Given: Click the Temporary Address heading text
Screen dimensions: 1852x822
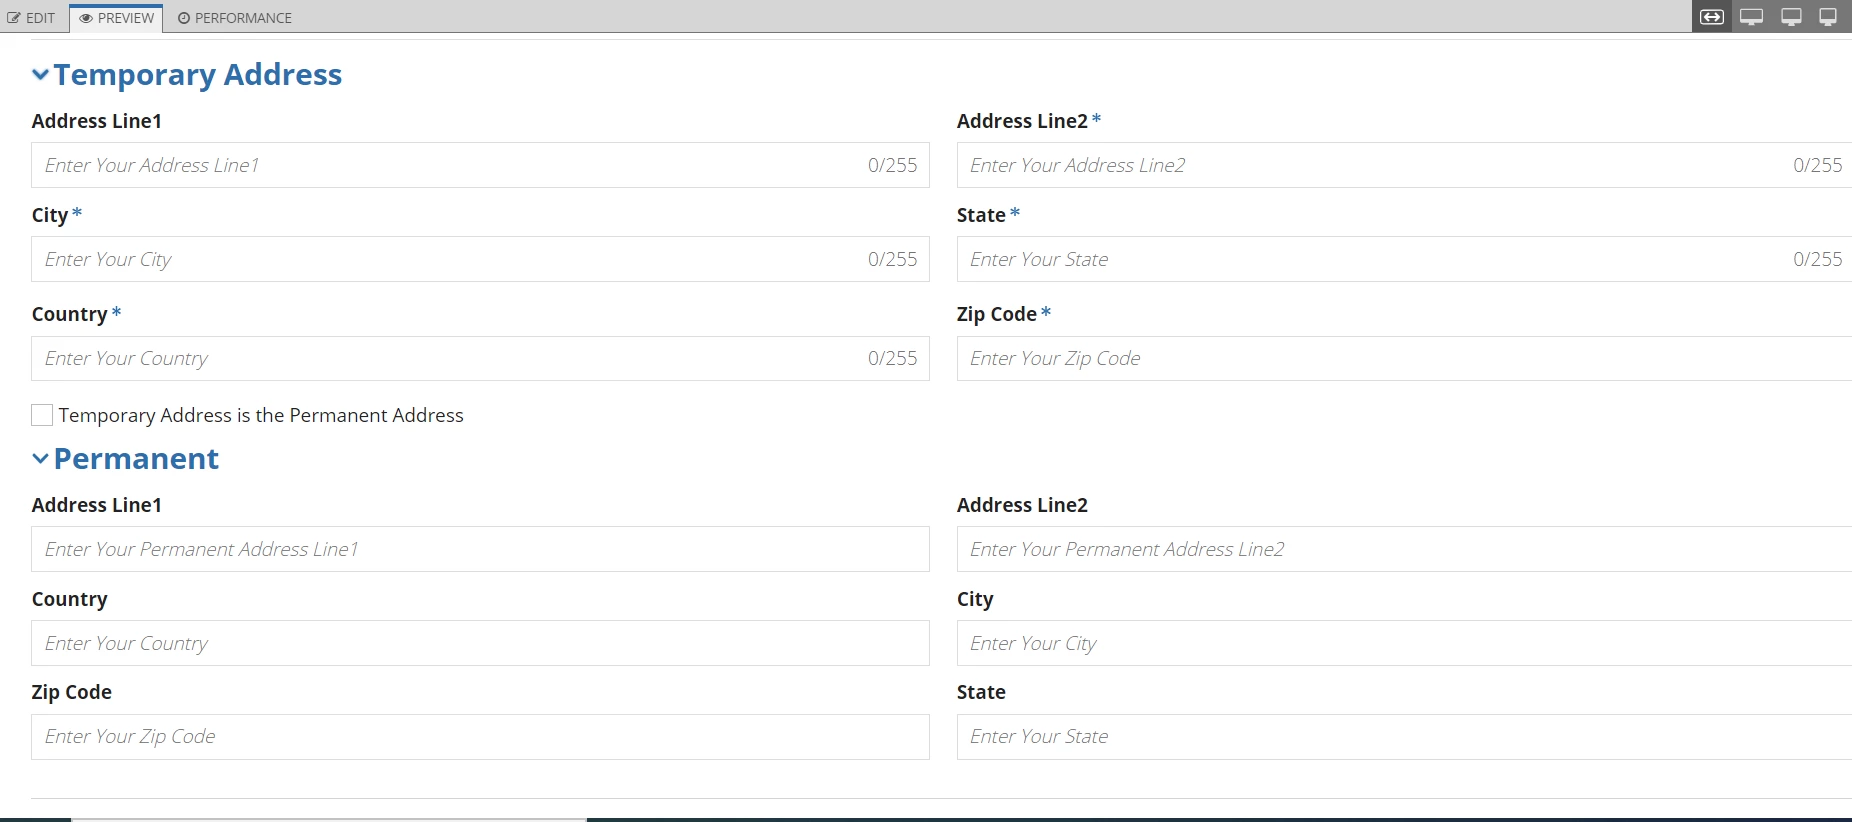Looking at the screenshot, I should tap(198, 74).
